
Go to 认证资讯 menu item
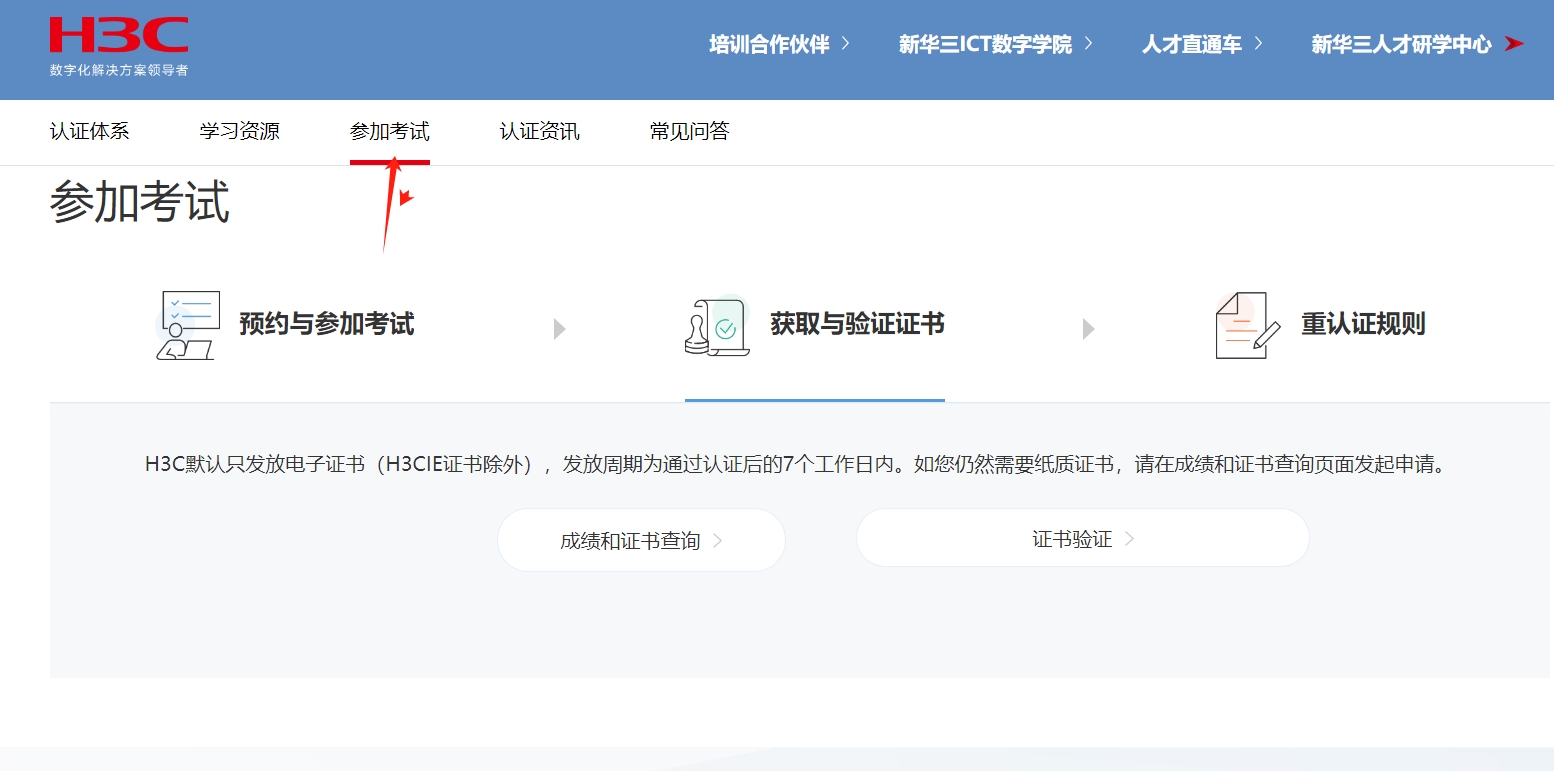click(x=540, y=131)
